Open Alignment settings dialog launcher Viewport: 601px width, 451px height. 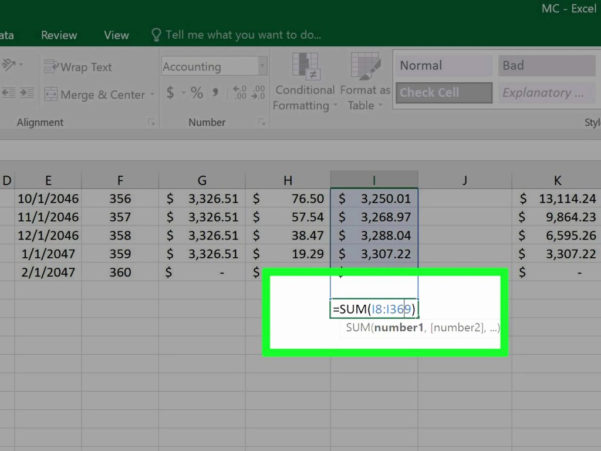click(152, 123)
